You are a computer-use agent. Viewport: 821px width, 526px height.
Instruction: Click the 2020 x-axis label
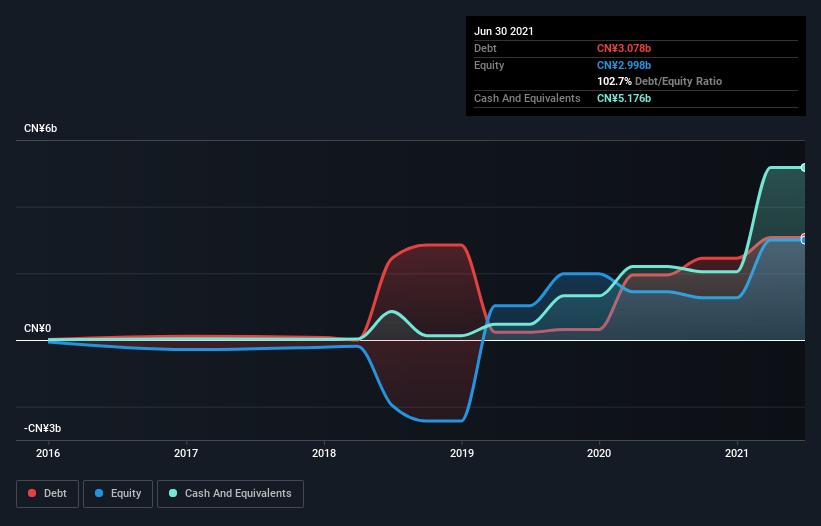click(x=599, y=453)
